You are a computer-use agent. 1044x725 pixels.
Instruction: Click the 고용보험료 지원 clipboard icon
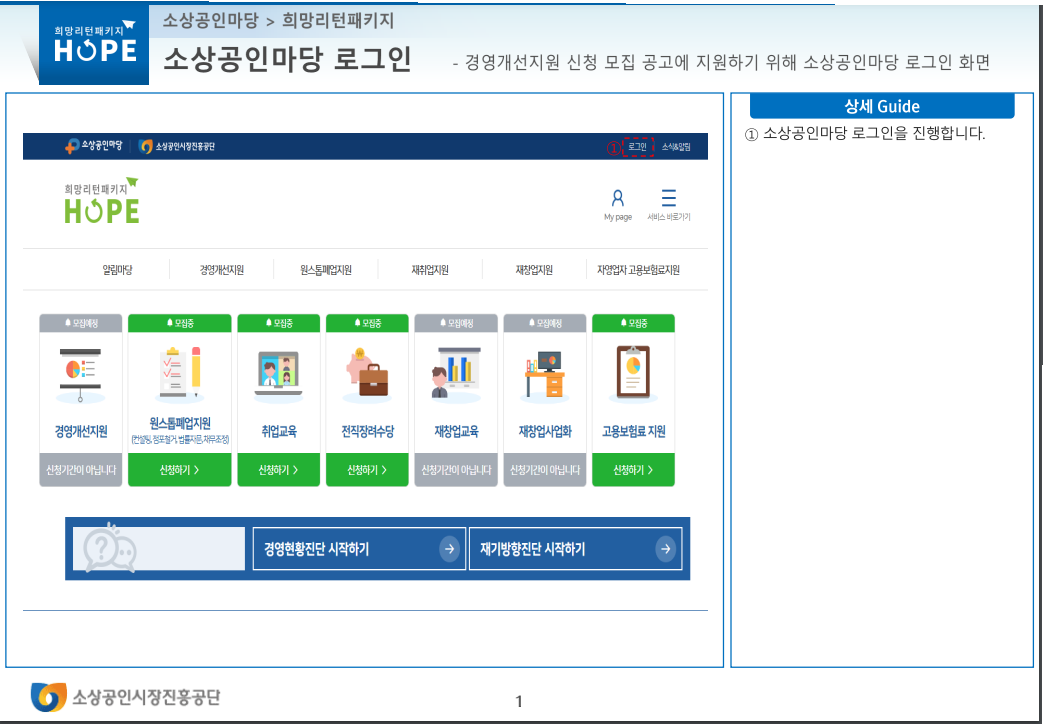632,370
